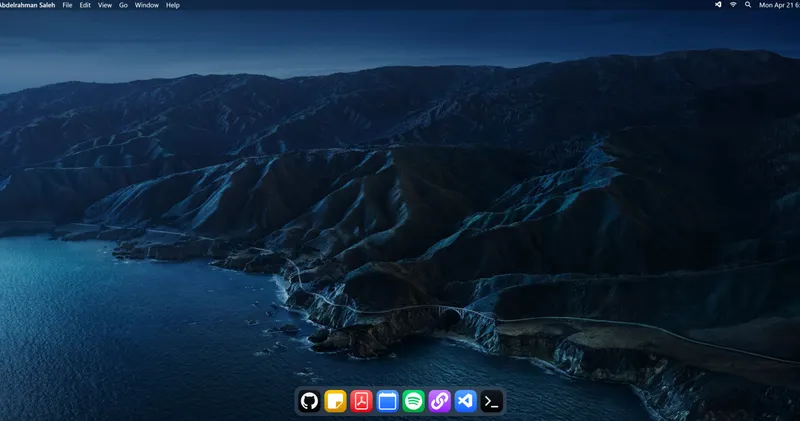Viewport: 800px width, 421px height.
Task: Open GitHub from the dock
Action: pos(309,401)
